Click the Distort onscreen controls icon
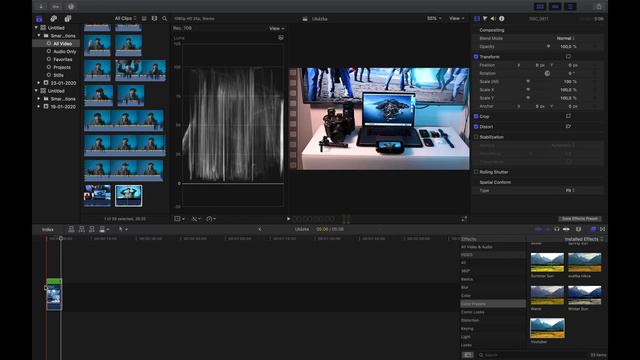The height and width of the screenshot is (360, 640). coord(568,127)
